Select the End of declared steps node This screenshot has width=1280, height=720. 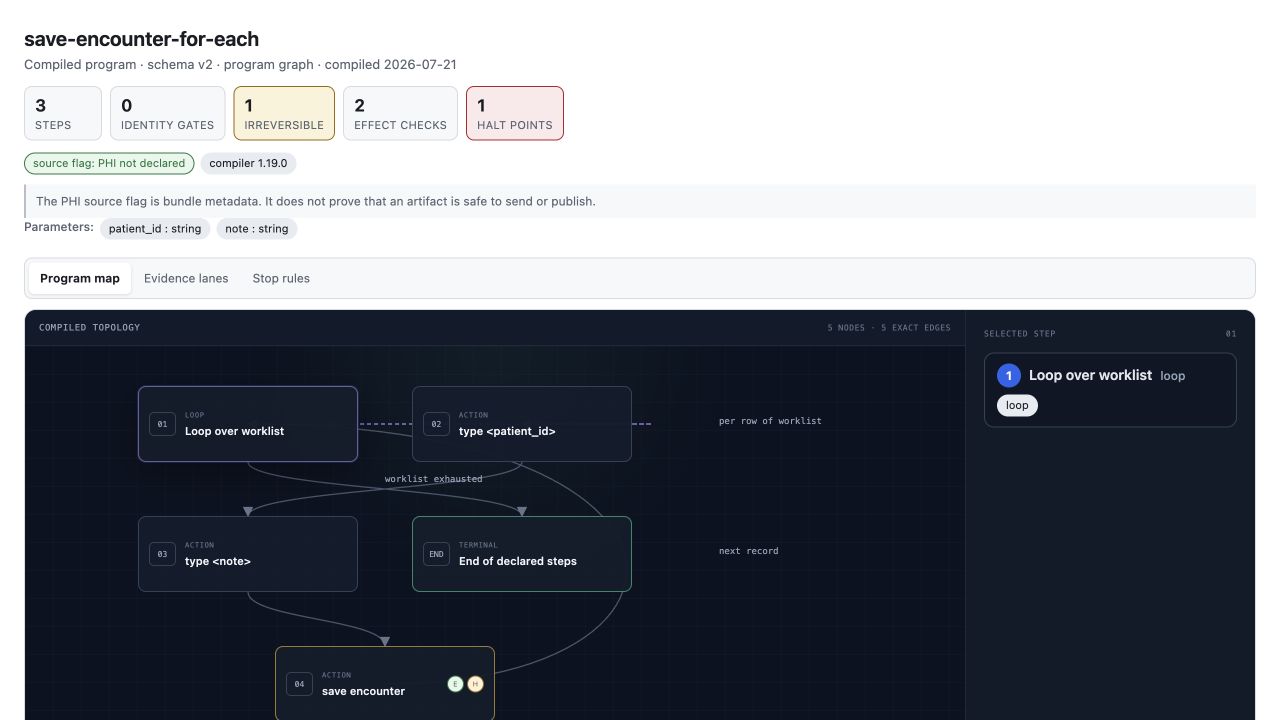click(x=522, y=554)
